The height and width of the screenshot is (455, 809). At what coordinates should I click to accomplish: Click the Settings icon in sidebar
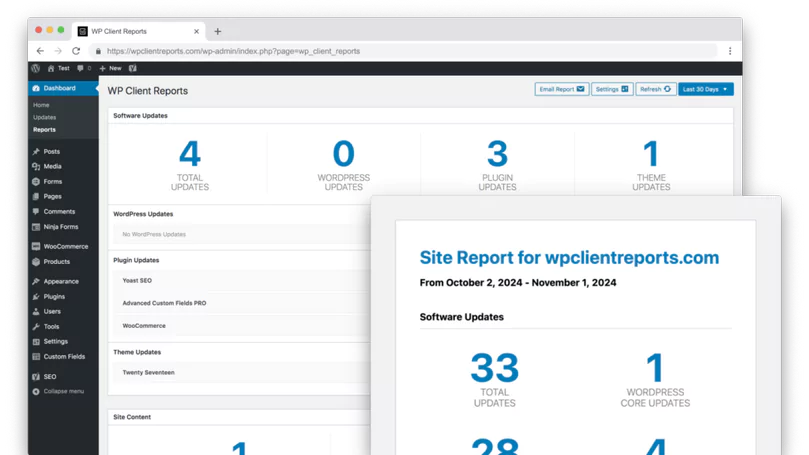point(36,342)
